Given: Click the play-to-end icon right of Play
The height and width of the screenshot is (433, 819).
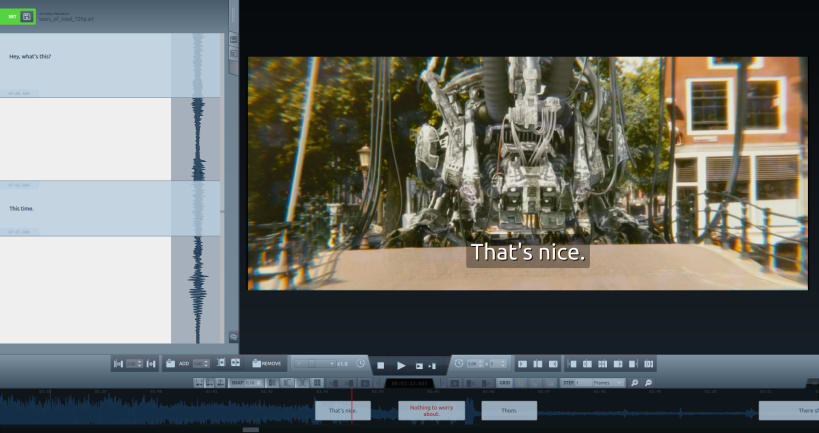Looking at the screenshot, I should tap(432, 366).
